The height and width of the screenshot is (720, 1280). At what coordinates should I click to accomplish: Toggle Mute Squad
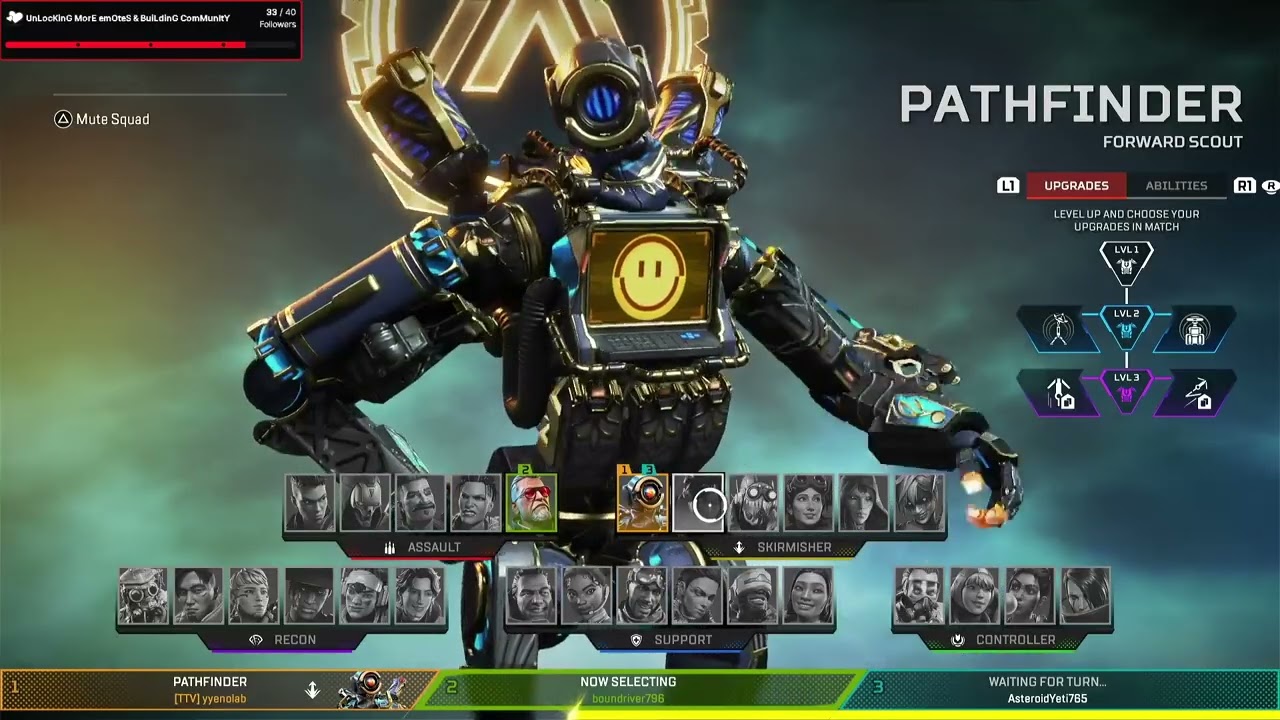tap(102, 119)
